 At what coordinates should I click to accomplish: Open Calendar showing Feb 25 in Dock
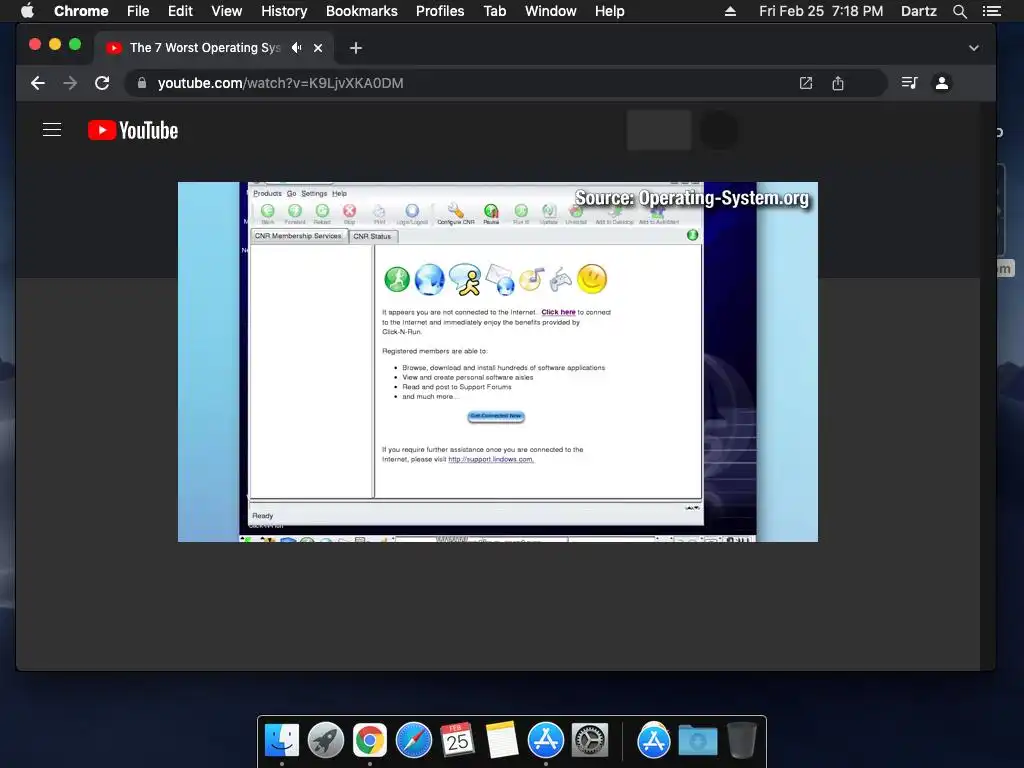457,740
